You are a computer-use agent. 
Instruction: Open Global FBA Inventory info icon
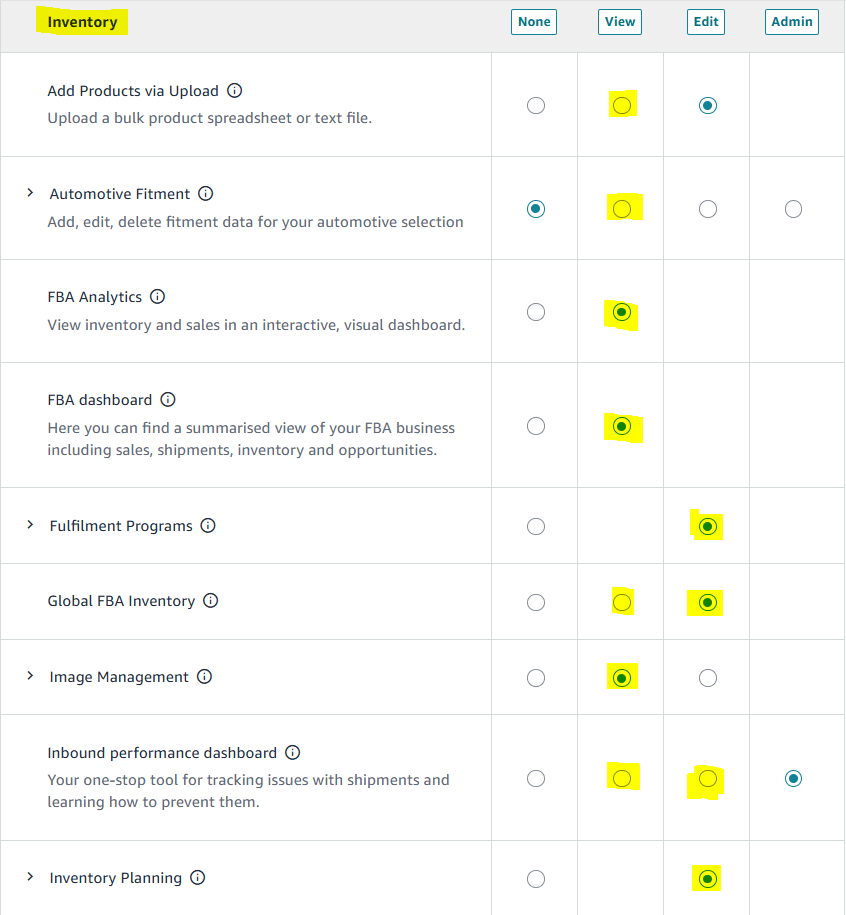211,601
